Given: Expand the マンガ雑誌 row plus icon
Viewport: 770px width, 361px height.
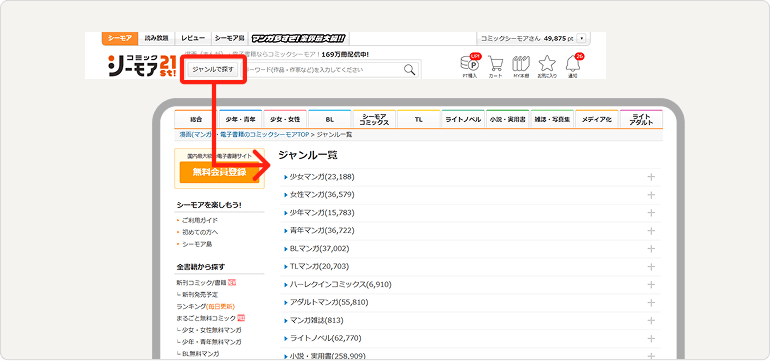Looking at the screenshot, I should [651, 320].
